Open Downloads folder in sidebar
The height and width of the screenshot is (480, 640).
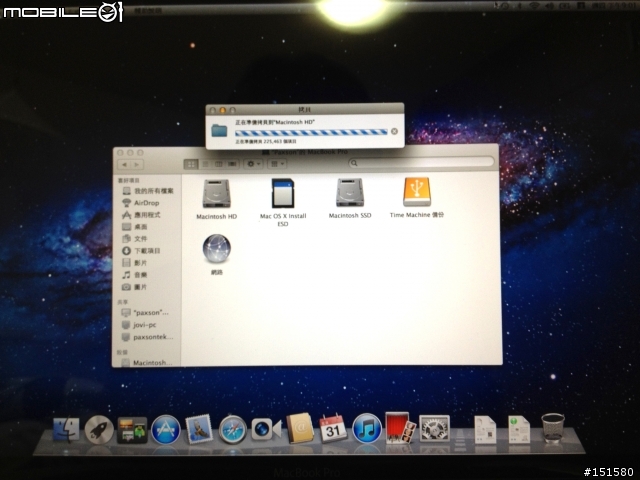click(141, 251)
